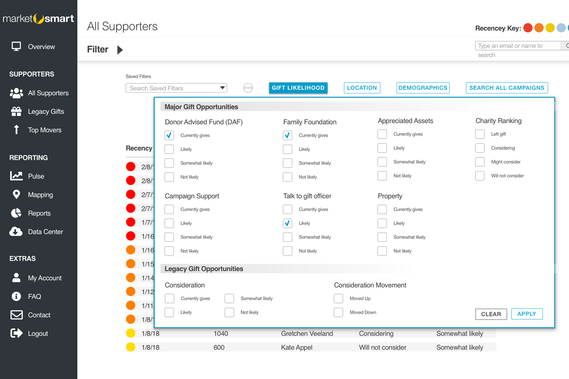Open Legacy Gifts gift box icon
The height and width of the screenshot is (379, 569).
[16, 111]
